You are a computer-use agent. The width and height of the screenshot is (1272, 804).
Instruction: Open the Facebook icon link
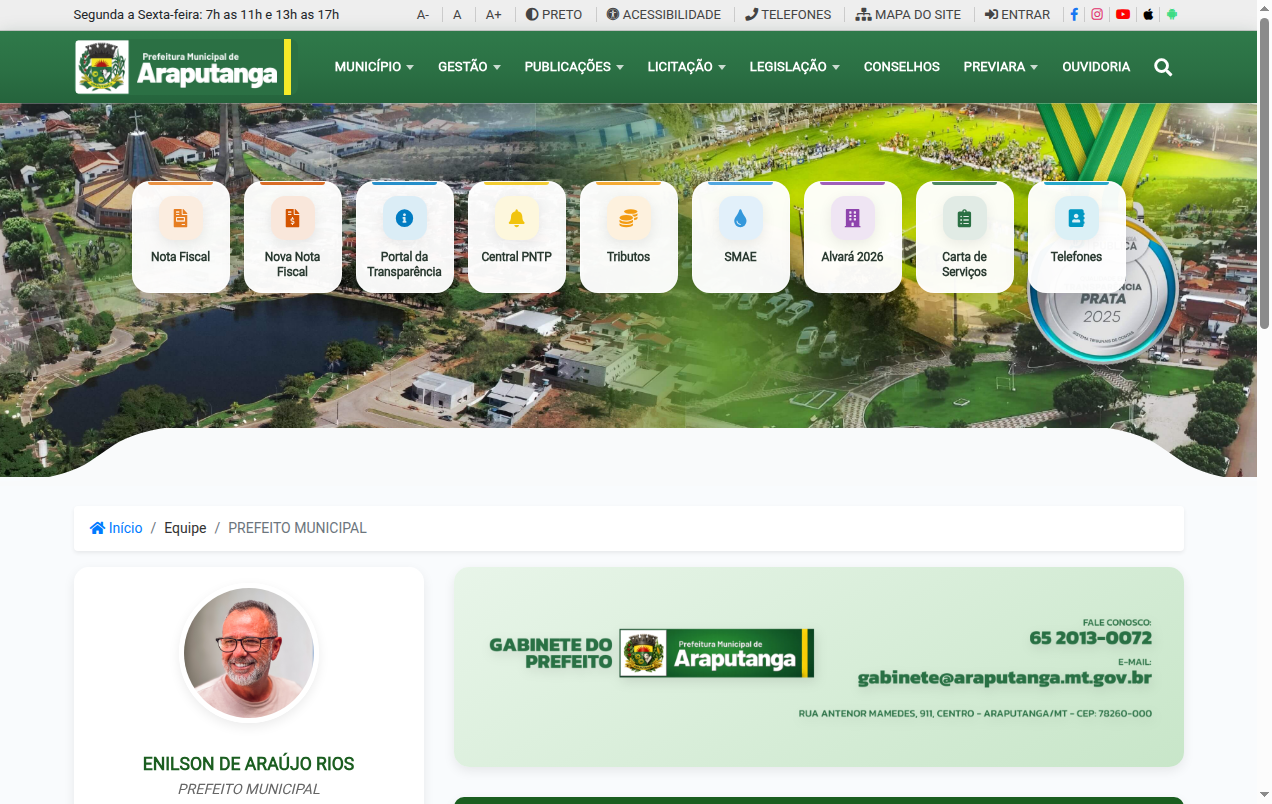click(x=1074, y=15)
